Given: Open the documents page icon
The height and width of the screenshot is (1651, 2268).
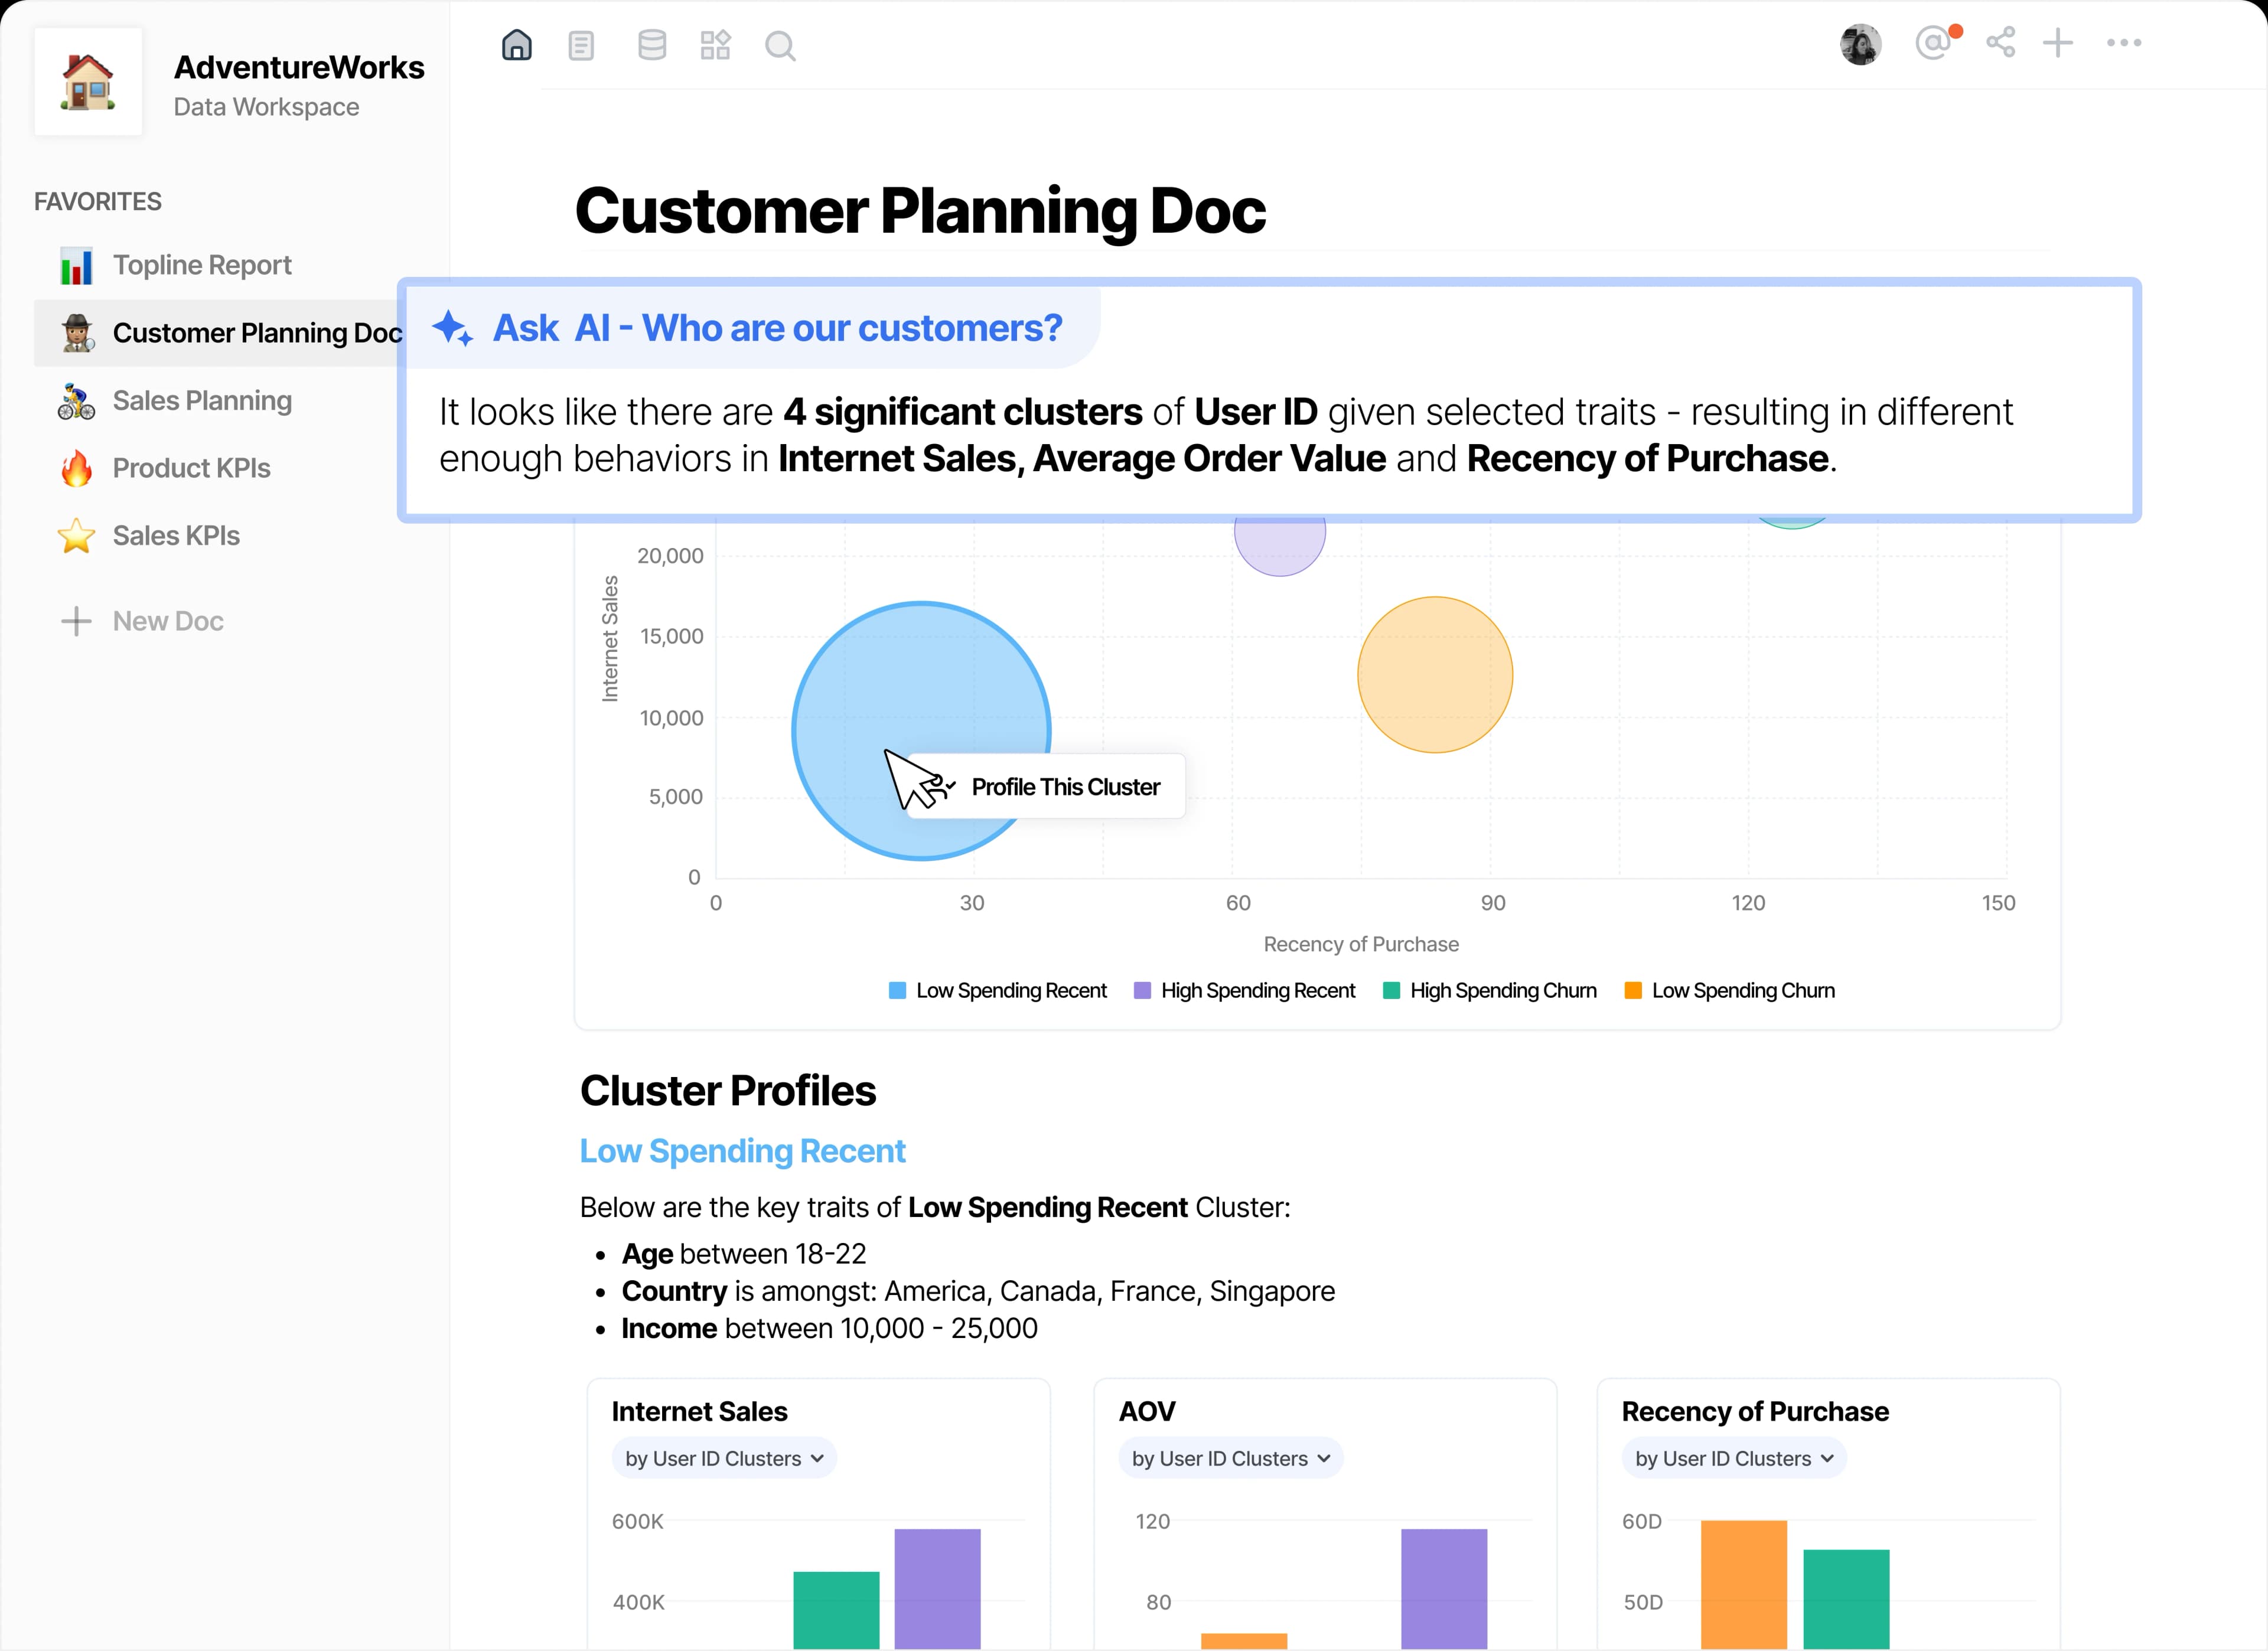Looking at the screenshot, I should pos(581,46).
